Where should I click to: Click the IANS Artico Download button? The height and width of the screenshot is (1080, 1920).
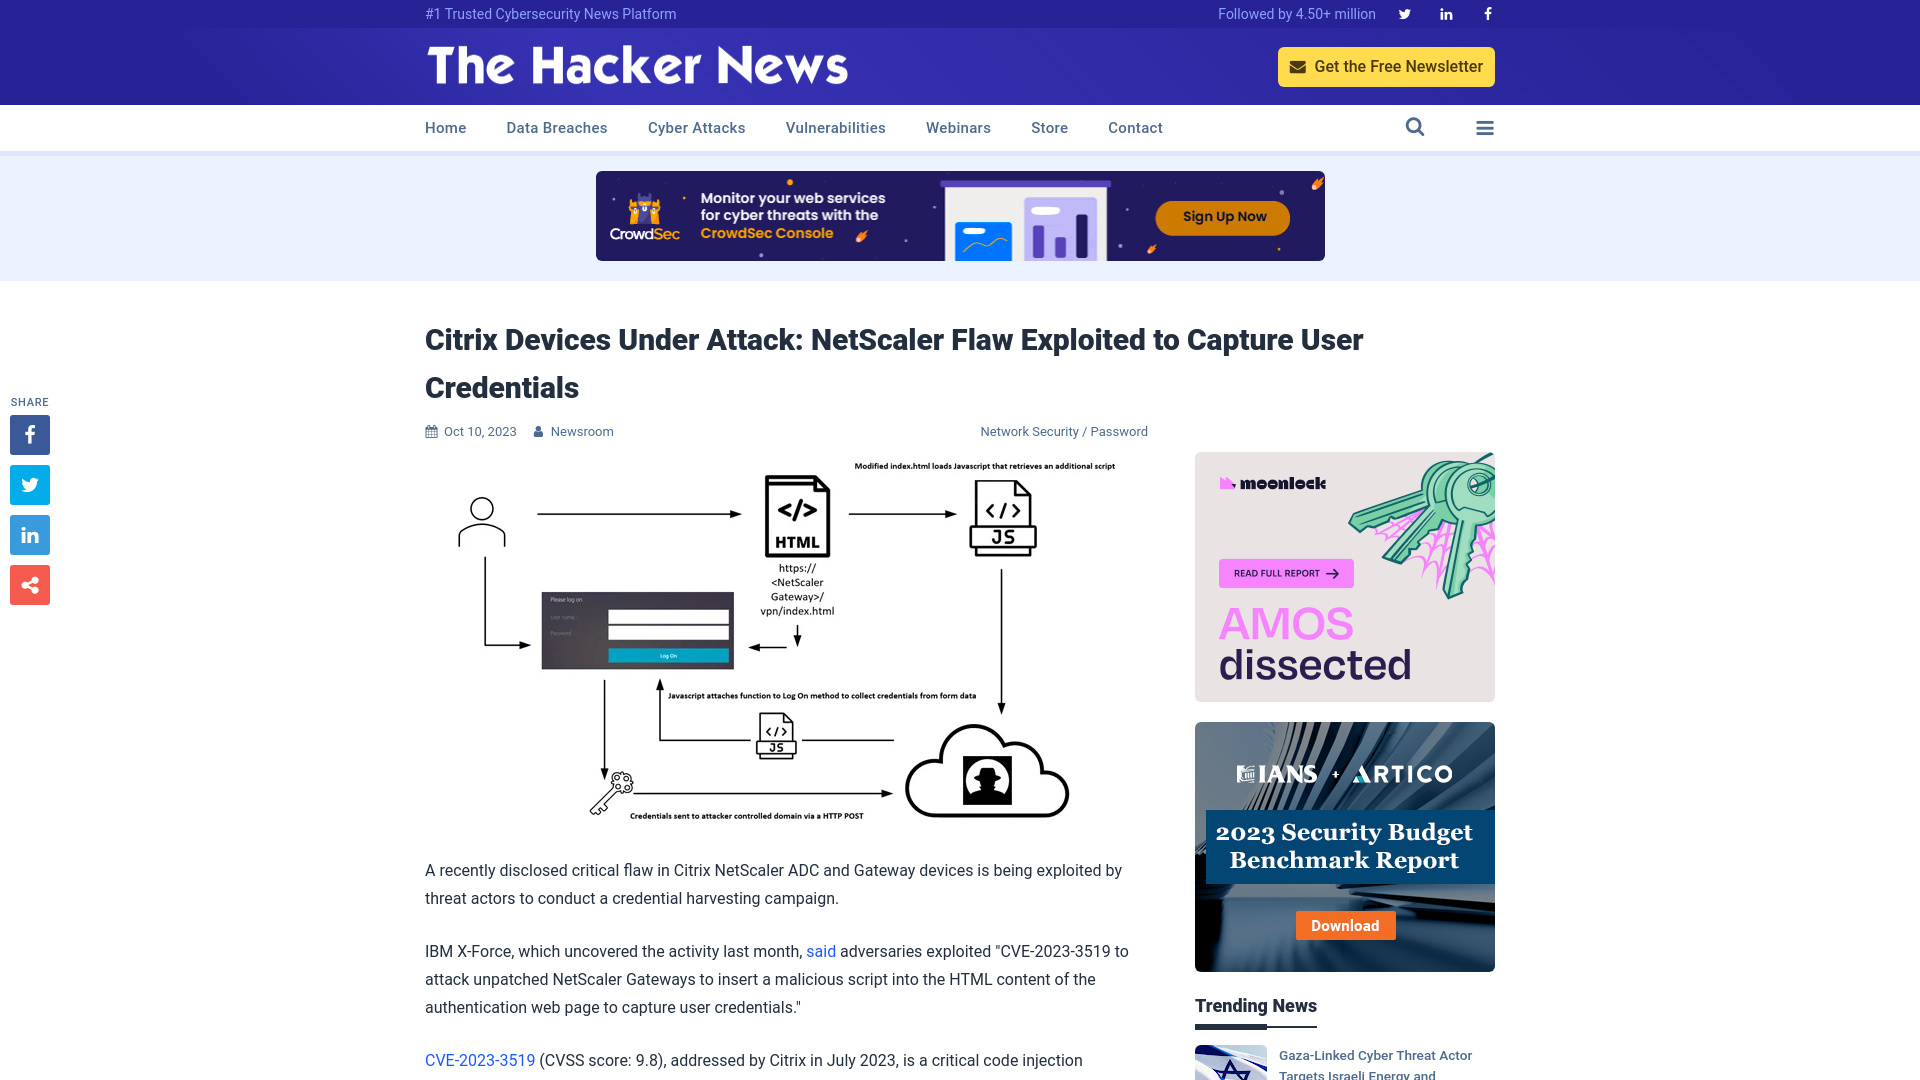click(1344, 924)
